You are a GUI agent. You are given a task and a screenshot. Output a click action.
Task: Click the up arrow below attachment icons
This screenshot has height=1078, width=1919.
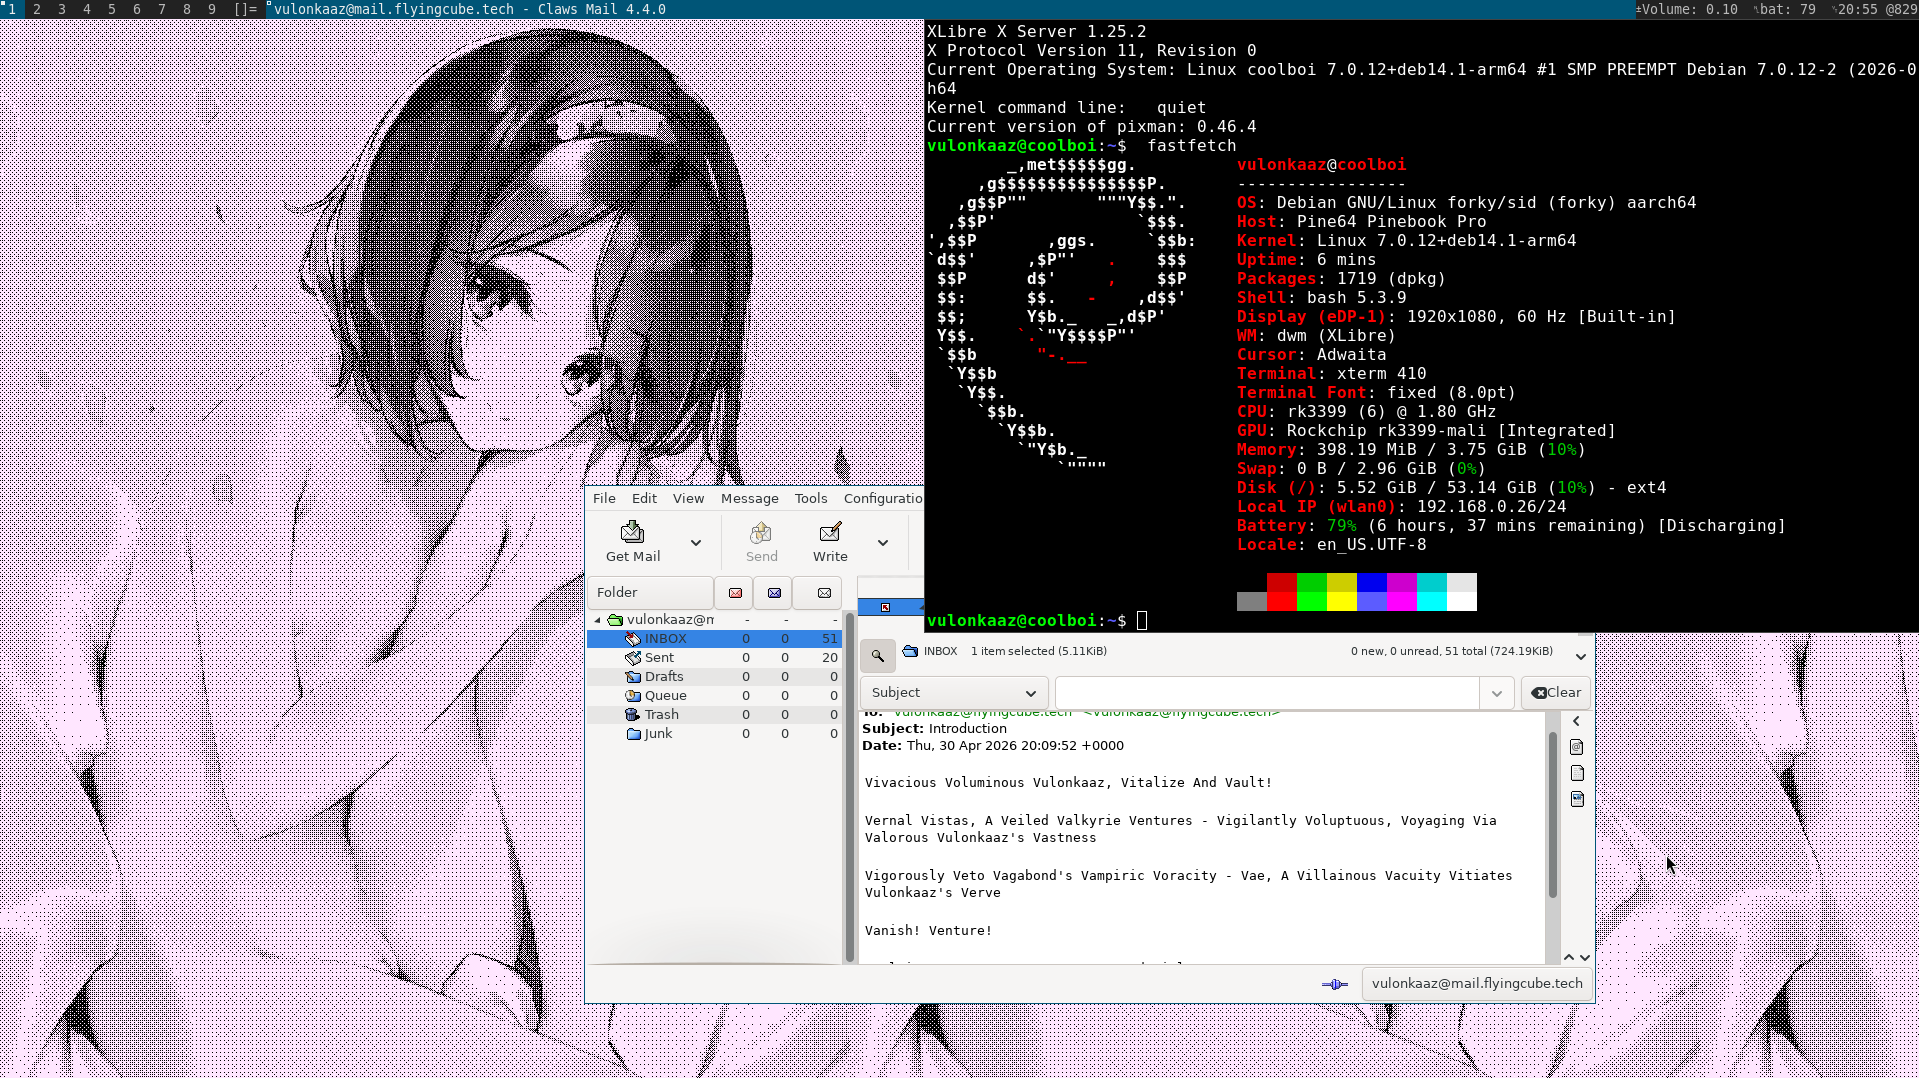1569,958
